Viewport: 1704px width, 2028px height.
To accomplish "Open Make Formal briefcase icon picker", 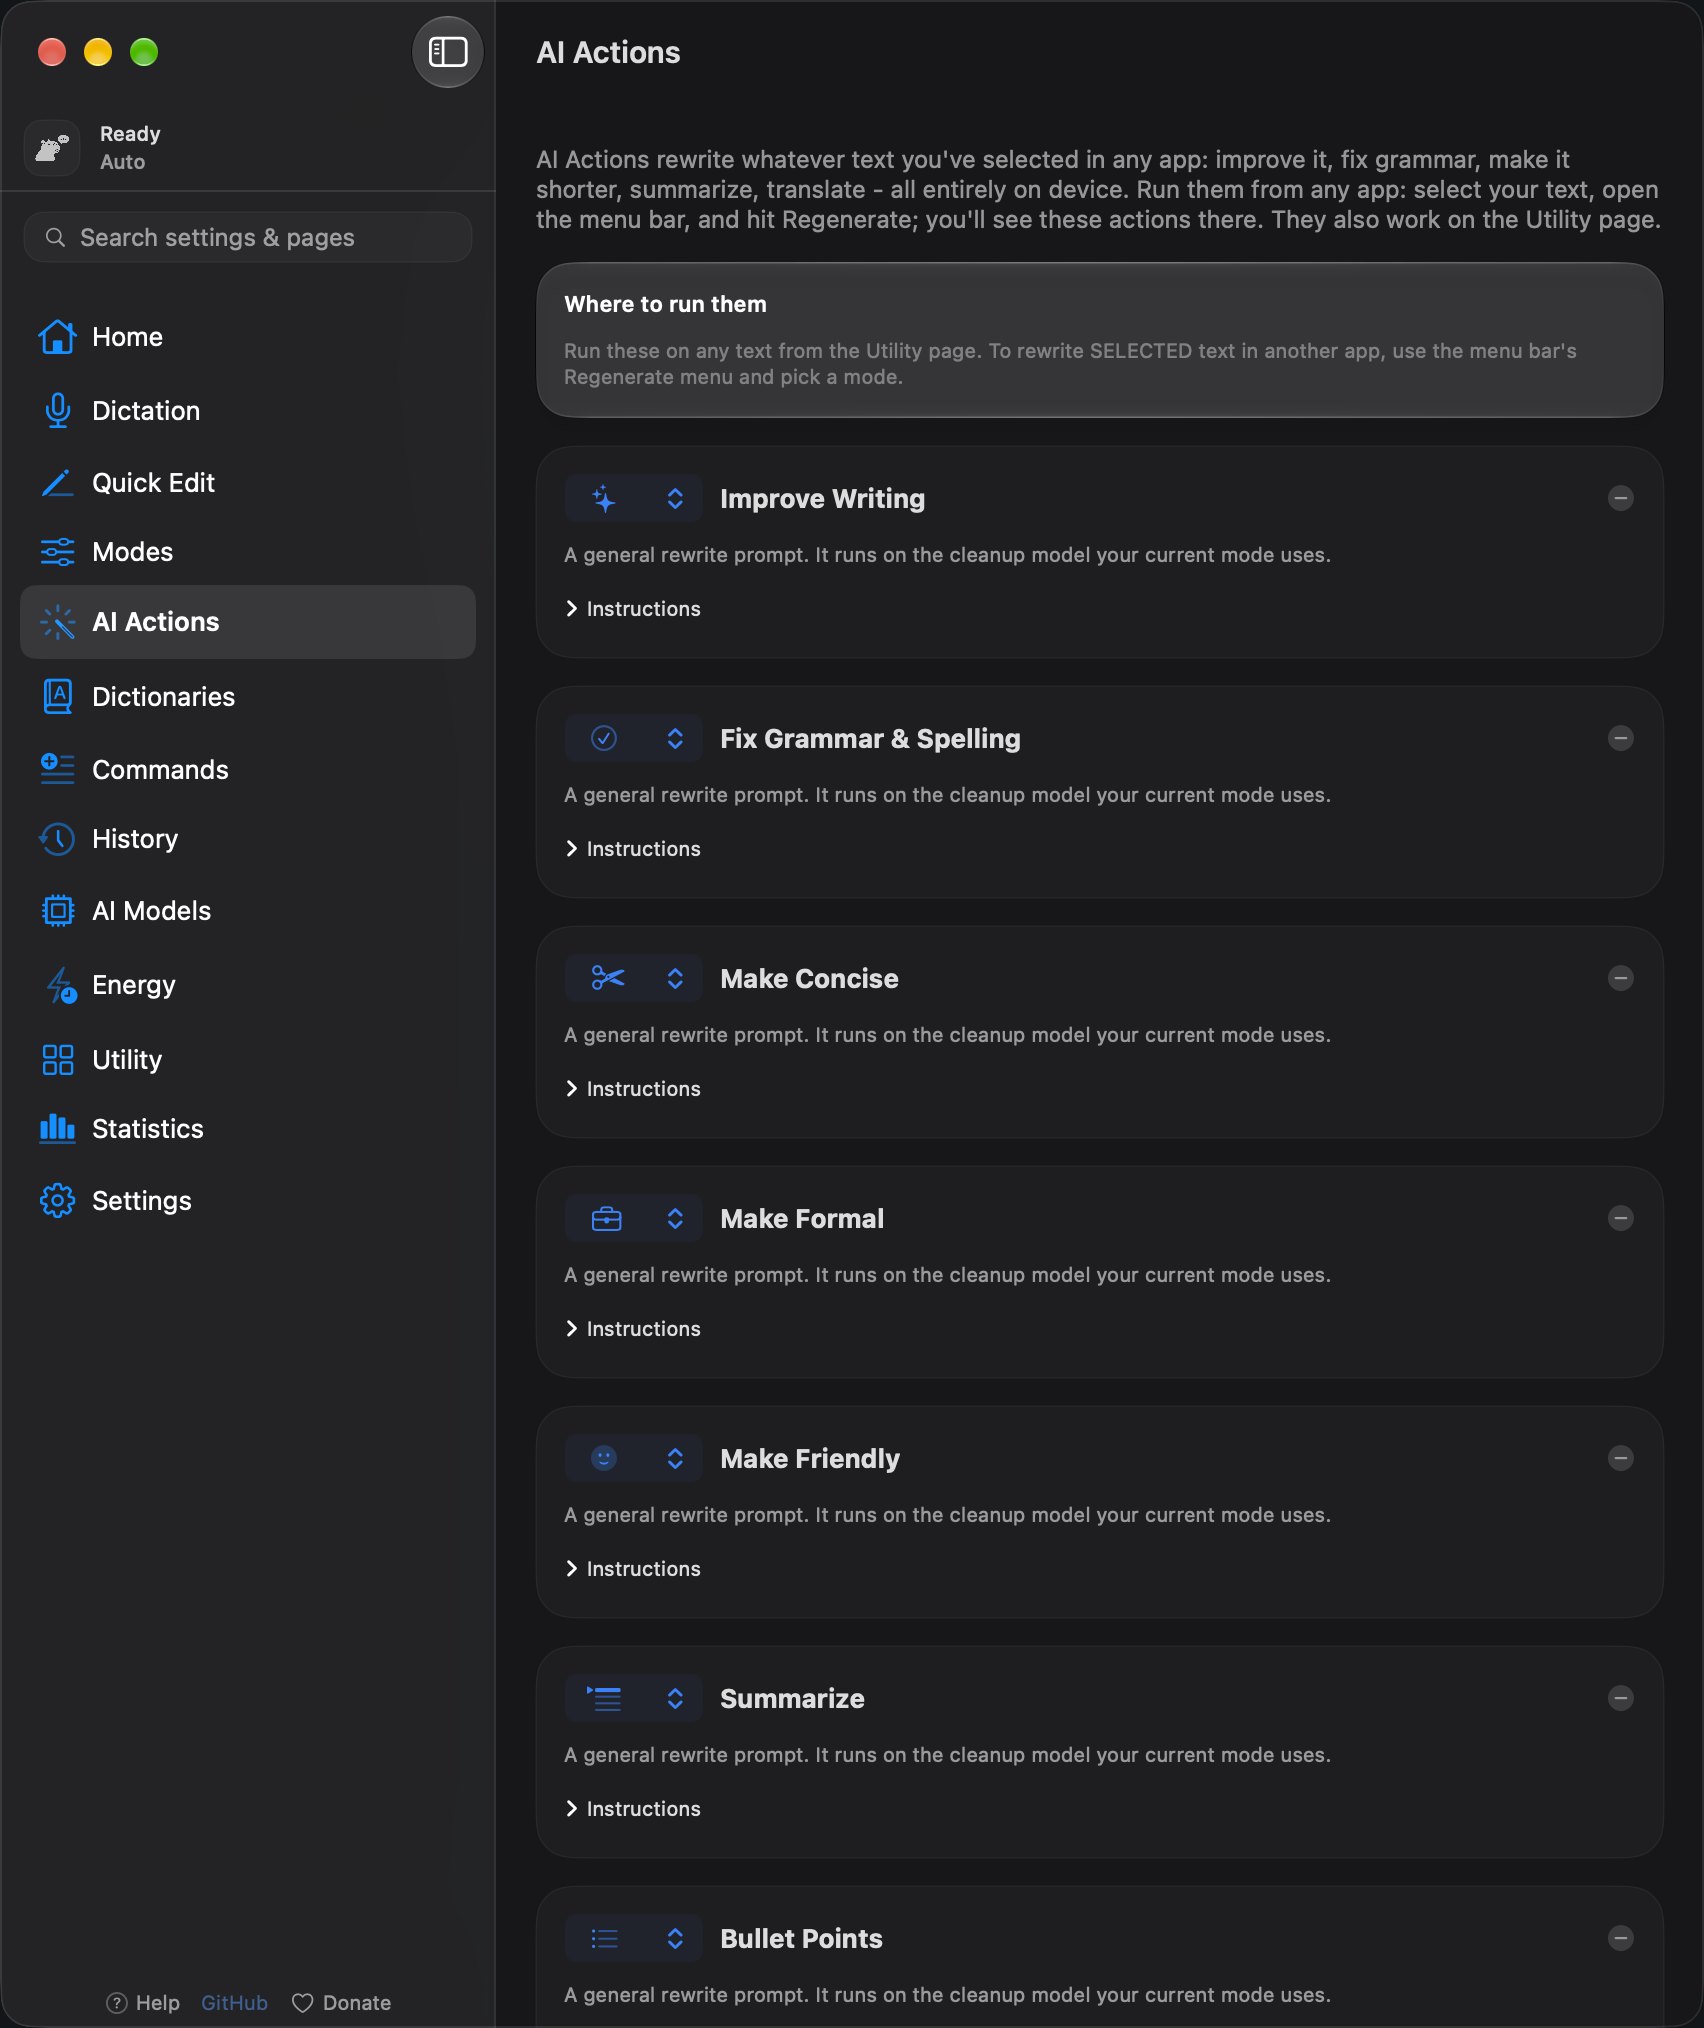I will [633, 1218].
